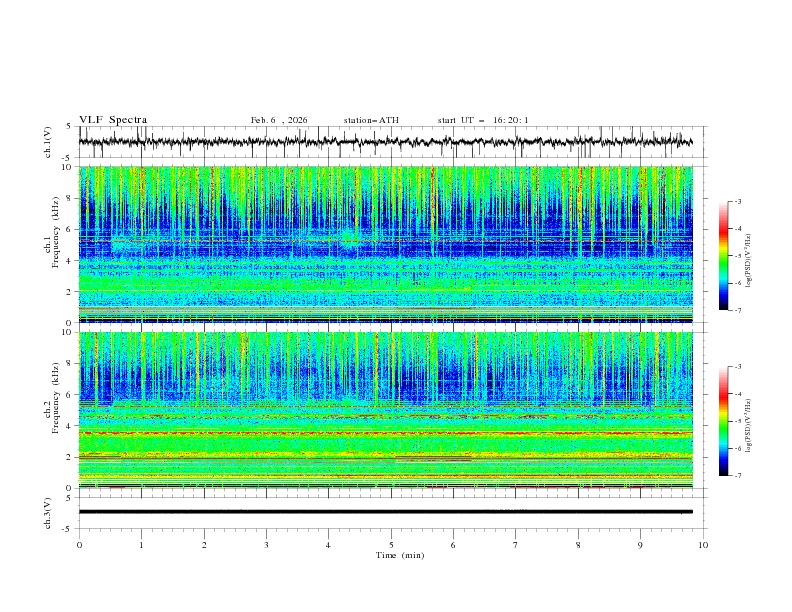This screenshot has width=792, height=612.
Task: Click the "-4" tick on ch.2 colorbar
Action: (738, 394)
